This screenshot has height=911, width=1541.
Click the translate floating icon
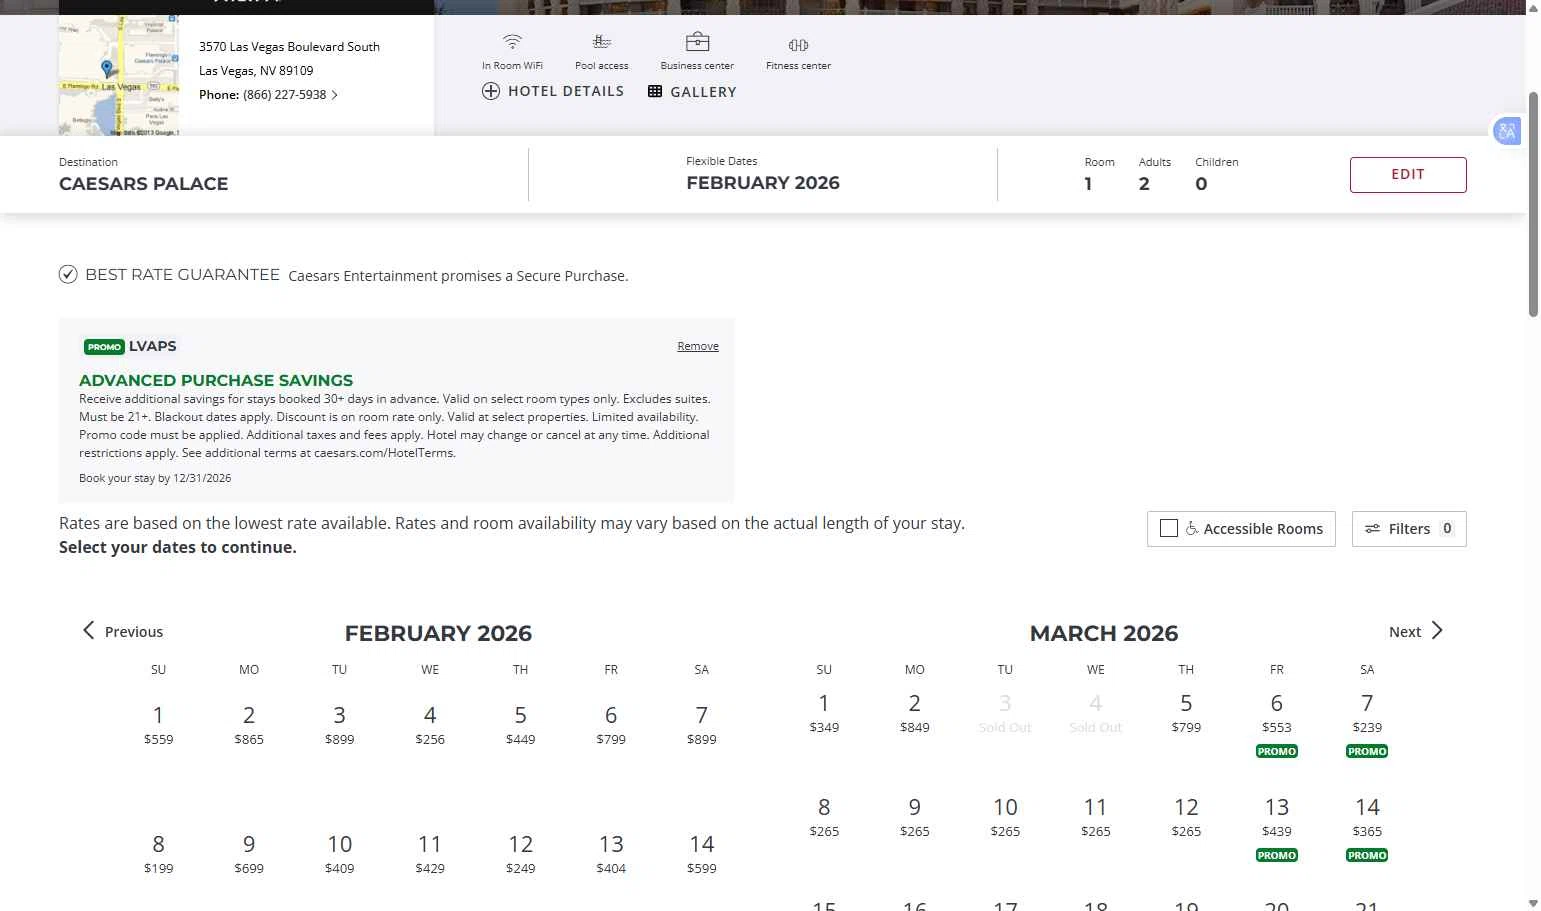(1507, 131)
